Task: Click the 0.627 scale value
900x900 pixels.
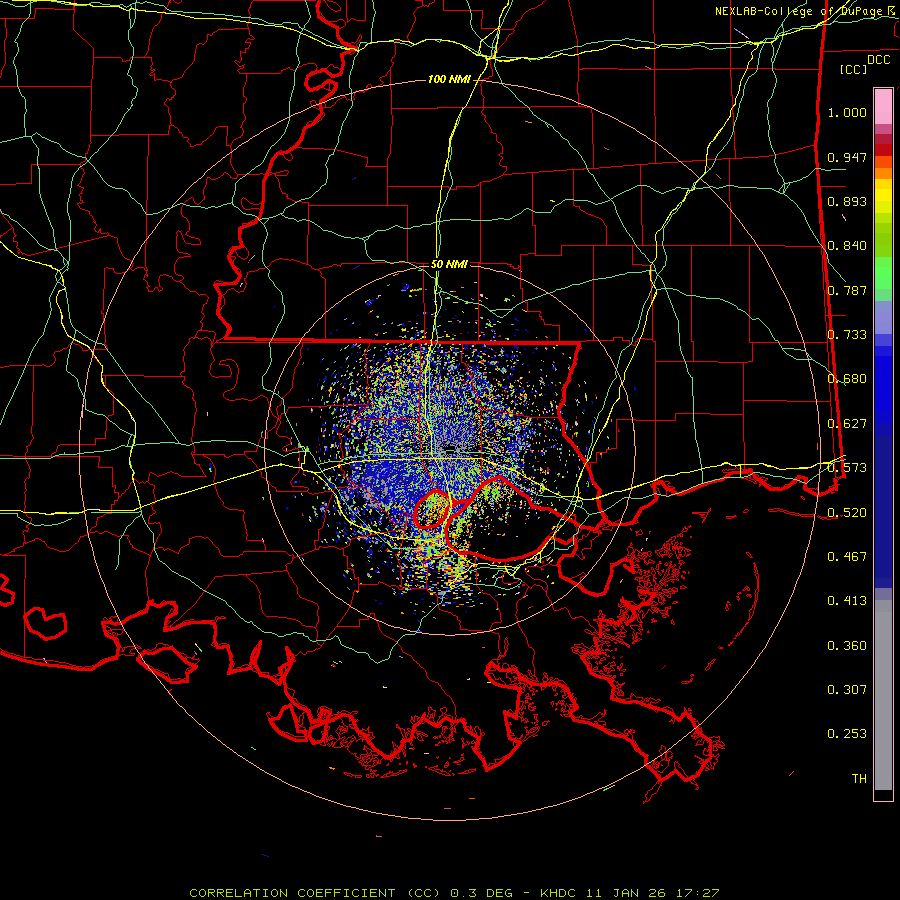Action: point(847,424)
